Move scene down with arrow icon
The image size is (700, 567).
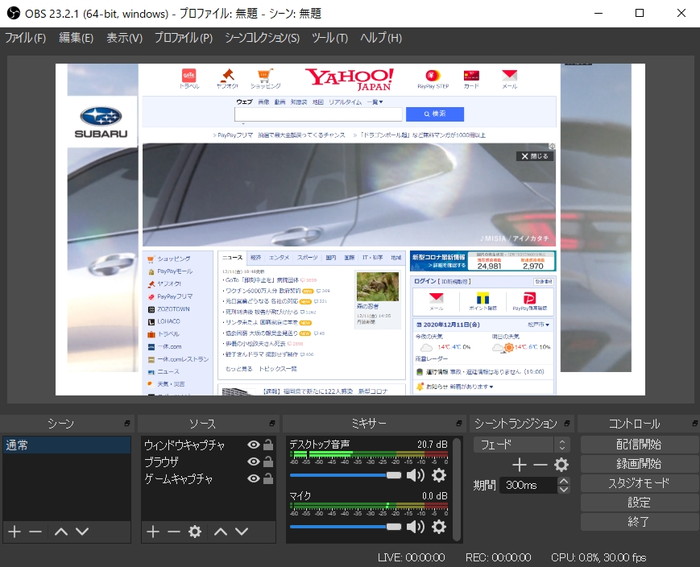tap(82, 531)
